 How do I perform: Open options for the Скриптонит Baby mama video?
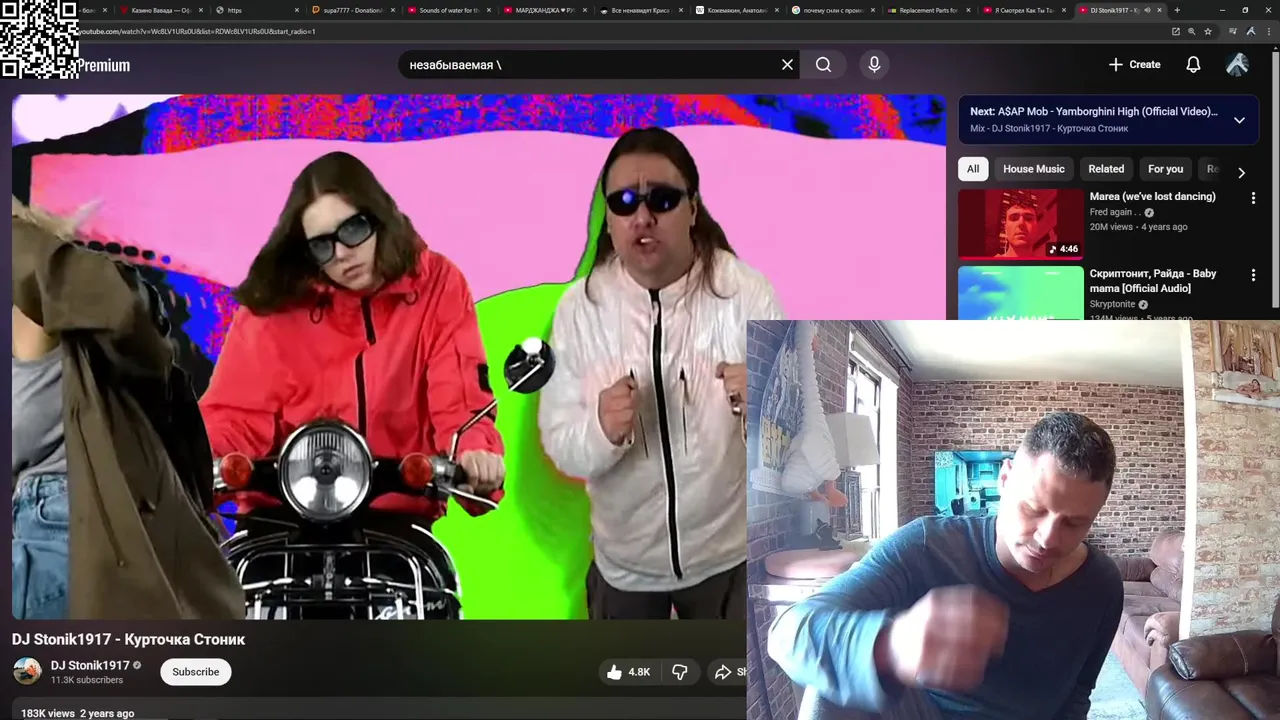pos(1253,275)
